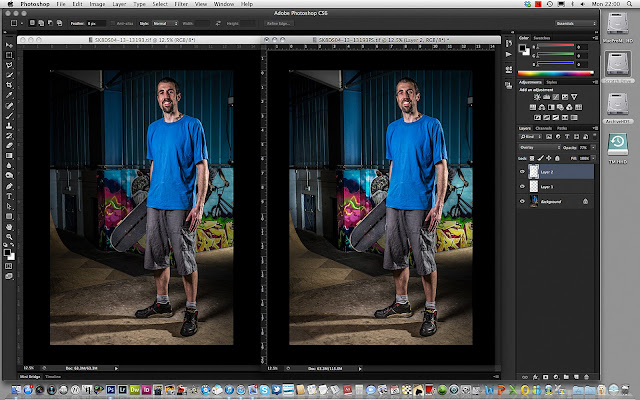Open the Opacity slider dropdown arrow
This screenshot has width=640, height=400.
coord(593,147)
